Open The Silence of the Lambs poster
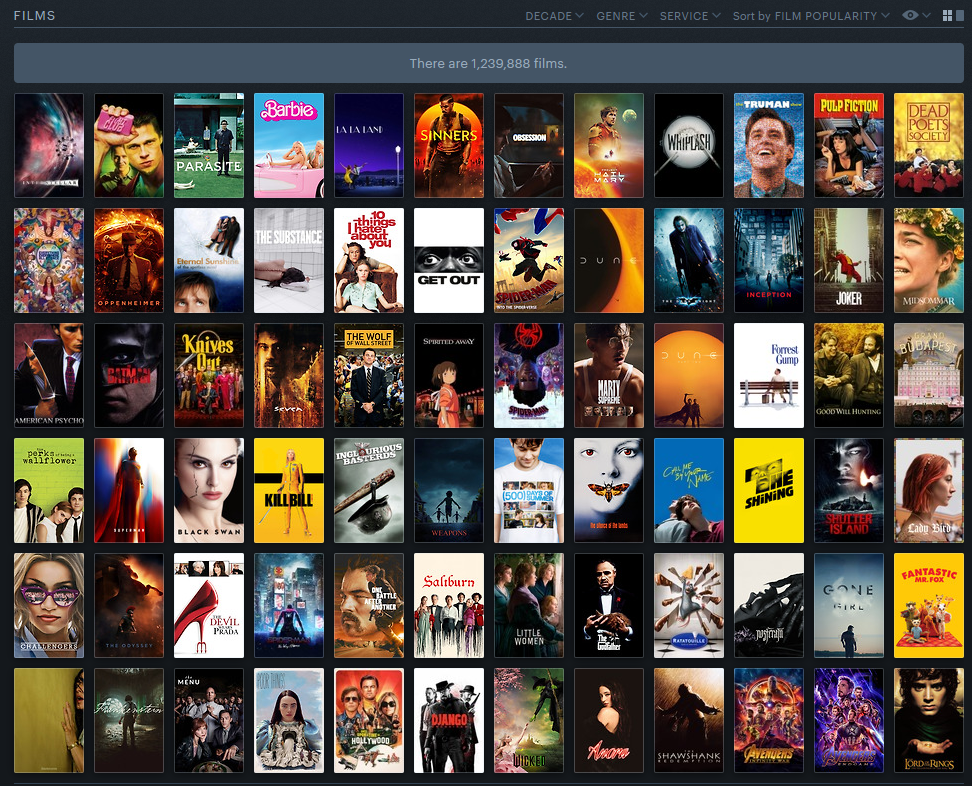The height and width of the screenshot is (786, 972). pyautogui.click(x=609, y=490)
